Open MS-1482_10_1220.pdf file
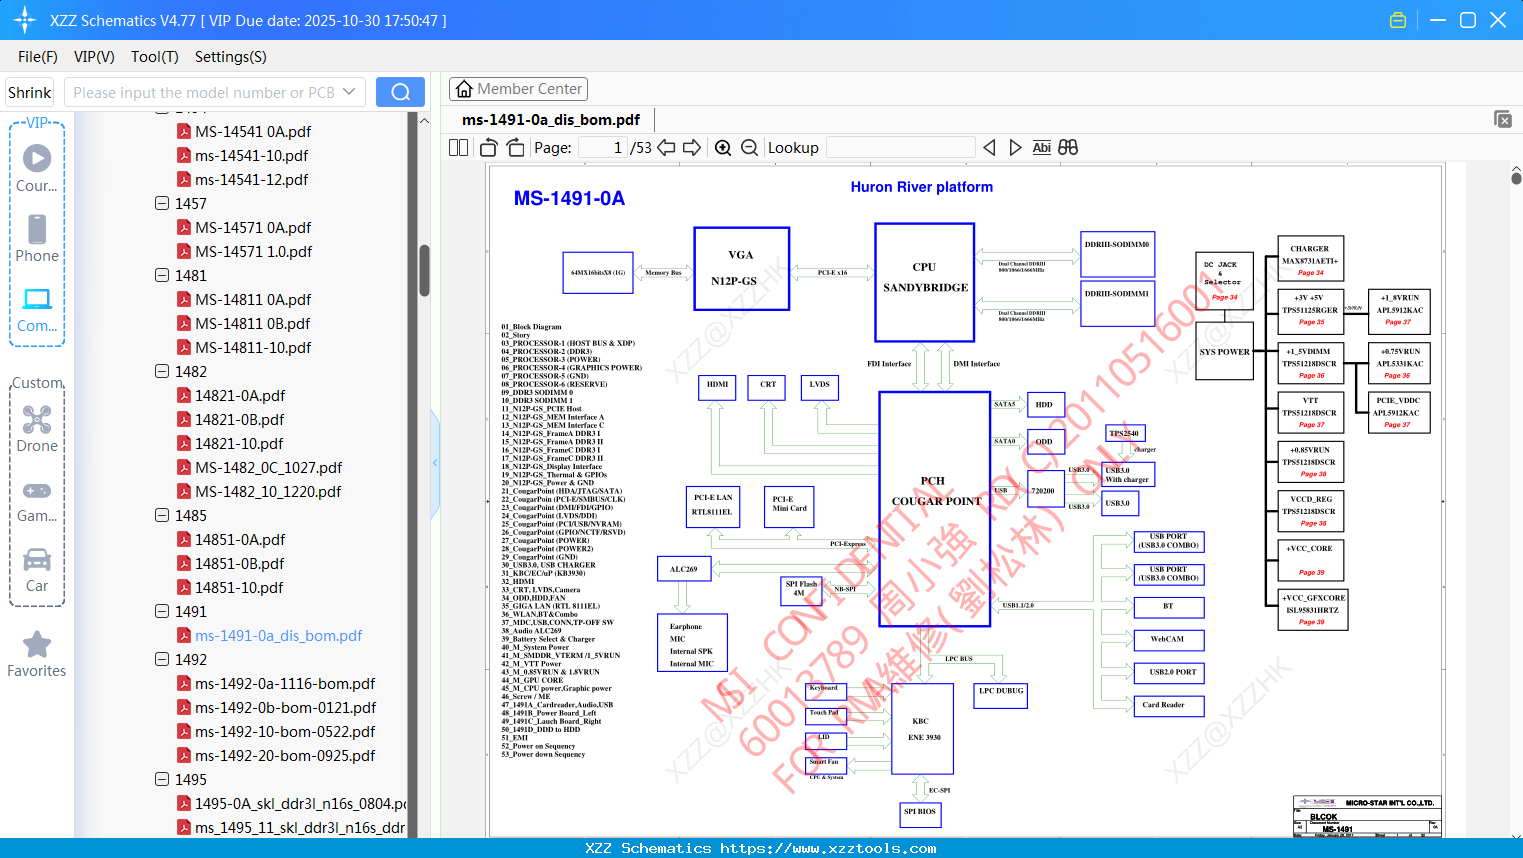Viewport: 1523px width, 858px height. [x=268, y=491]
